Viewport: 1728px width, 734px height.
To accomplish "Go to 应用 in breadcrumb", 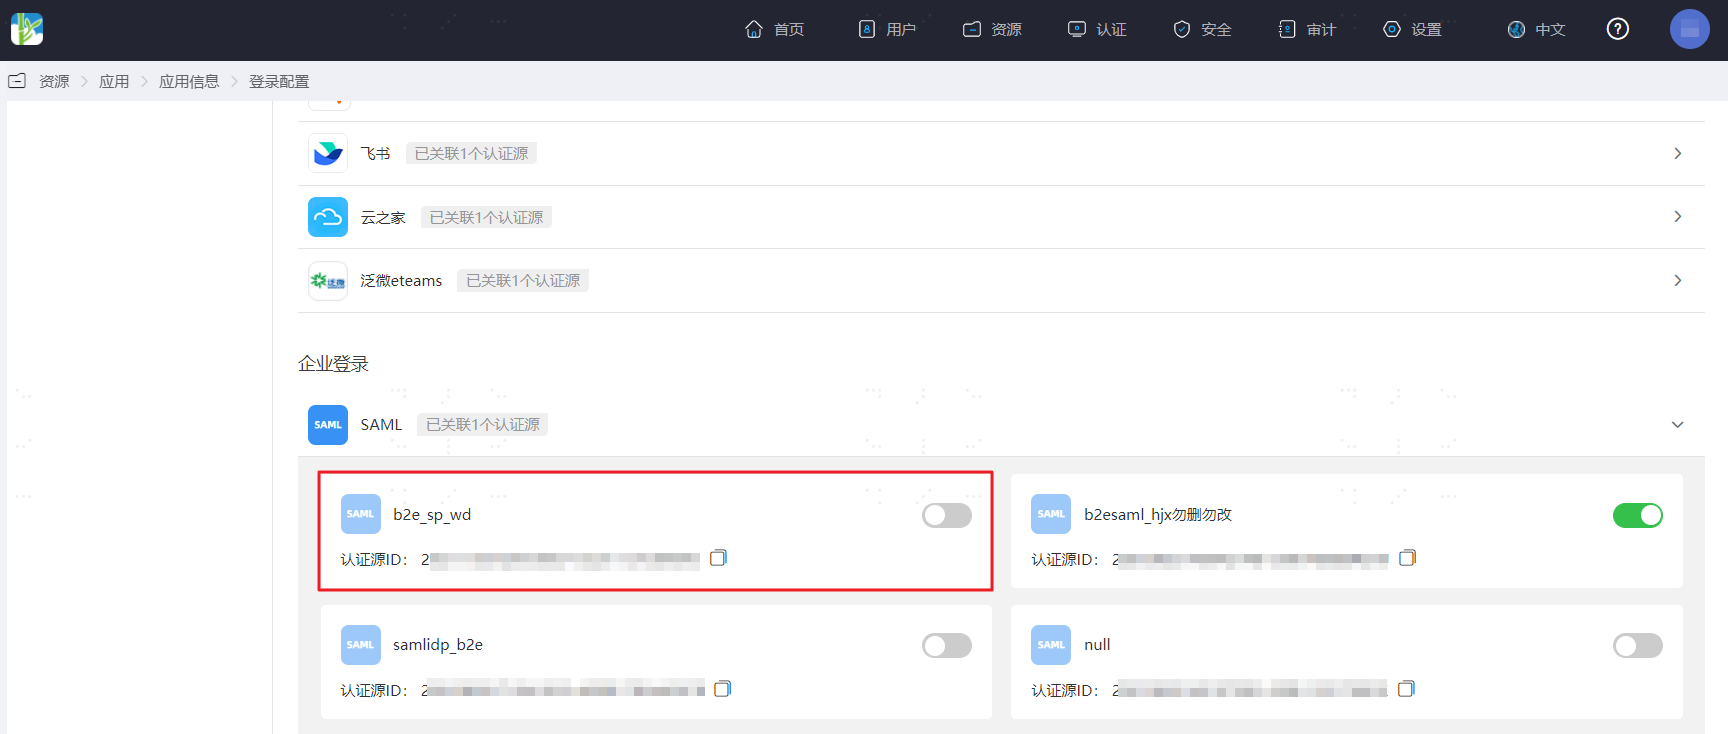I will point(114,81).
